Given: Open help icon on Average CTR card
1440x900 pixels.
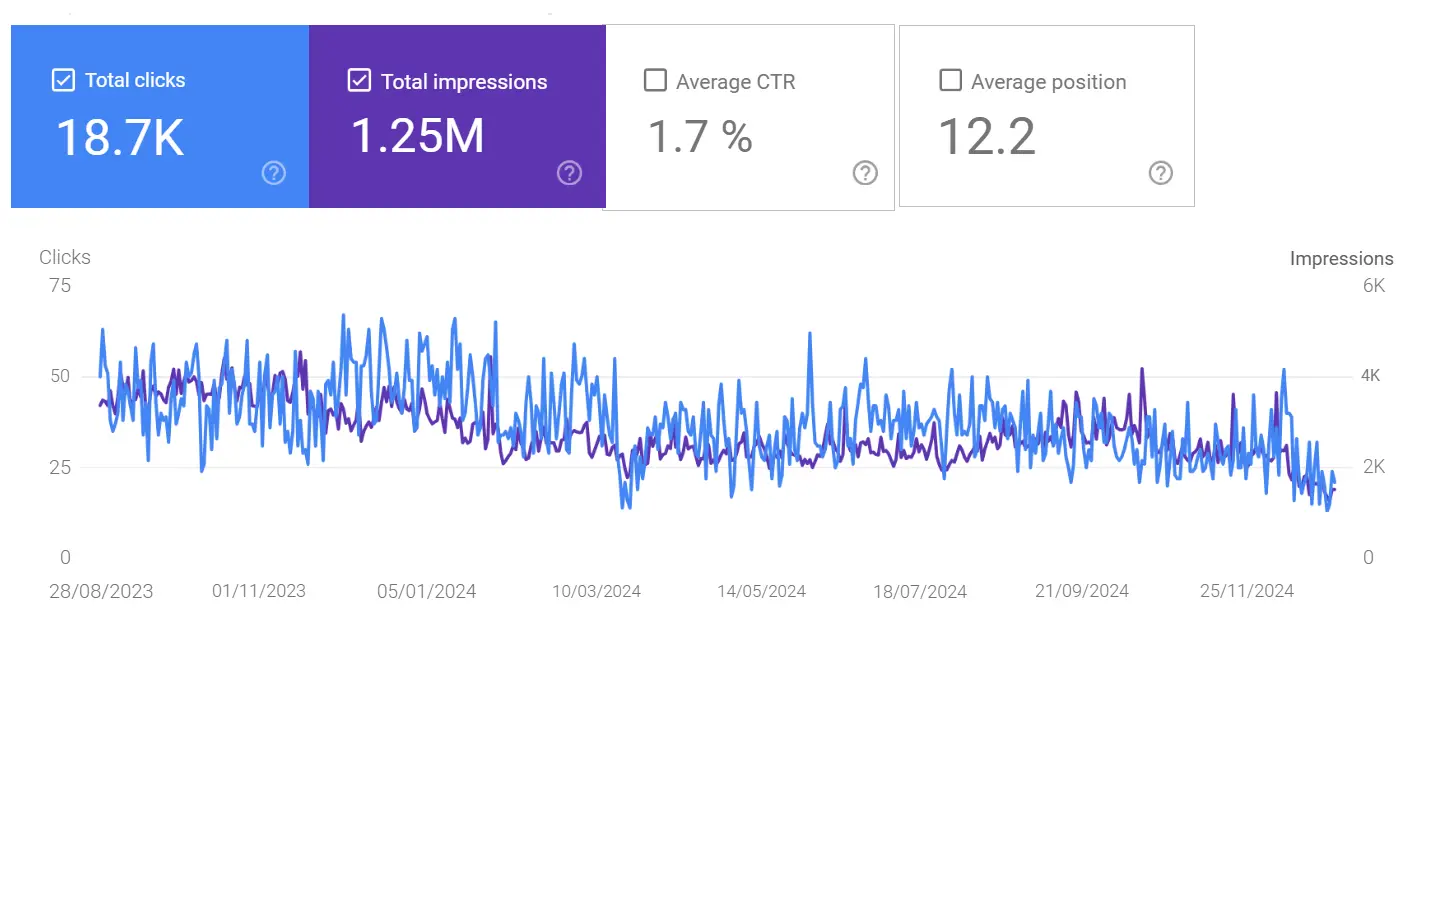Looking at the screenshot, I should (865, 173).
